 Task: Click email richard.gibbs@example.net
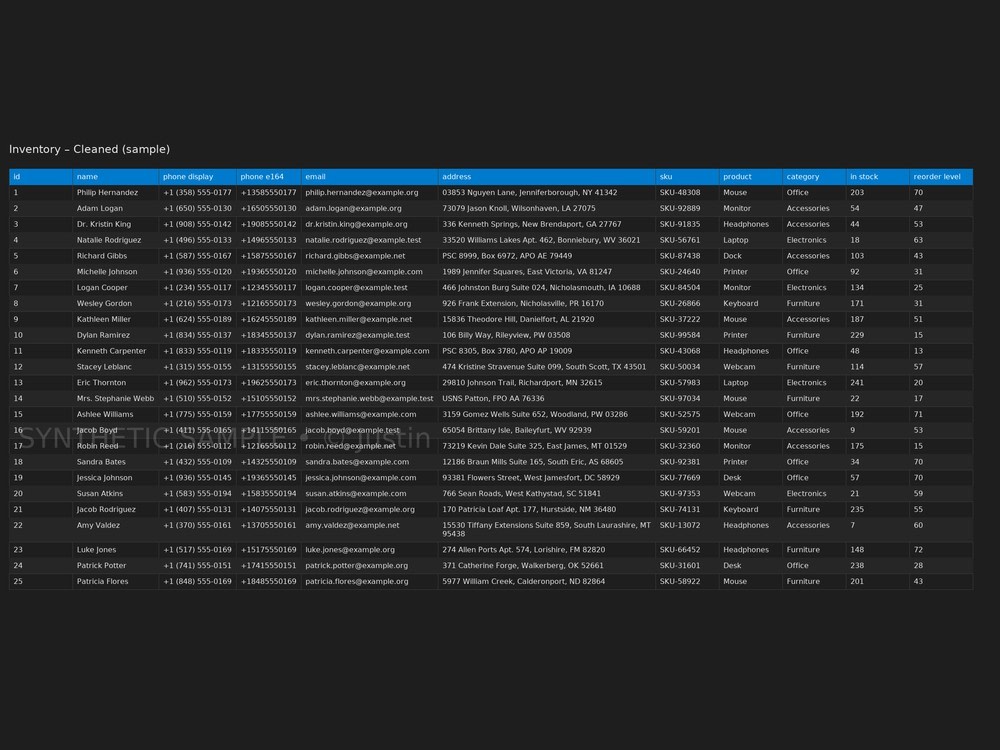click(x=369, y=256)
